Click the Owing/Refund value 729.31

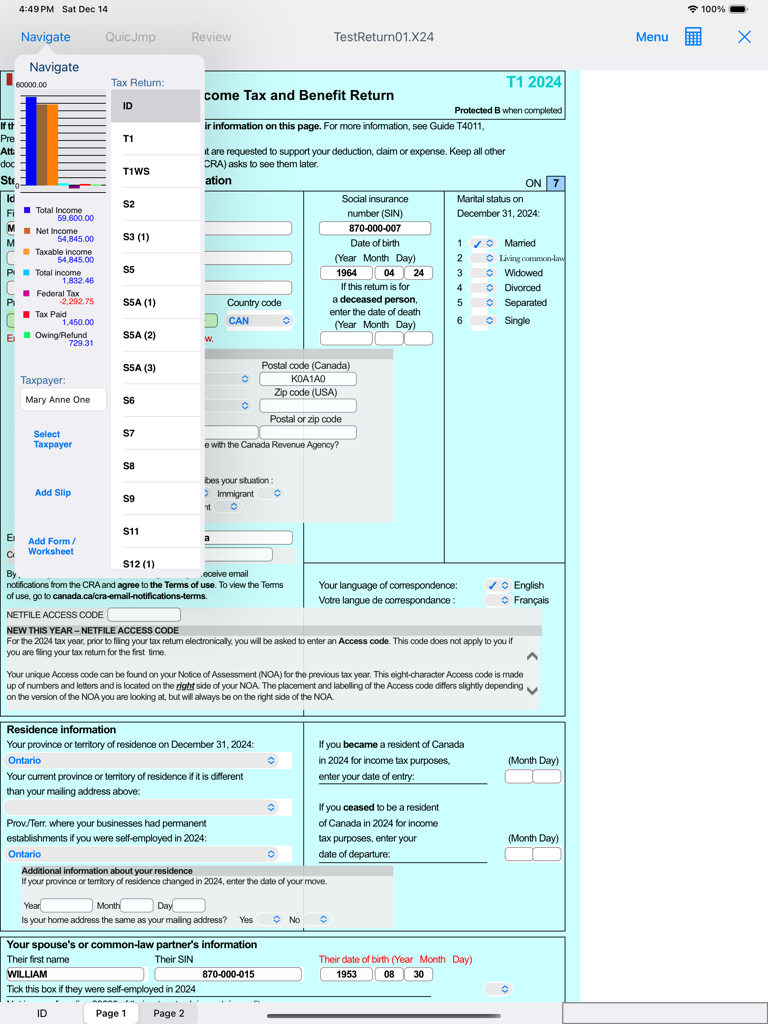81,343
